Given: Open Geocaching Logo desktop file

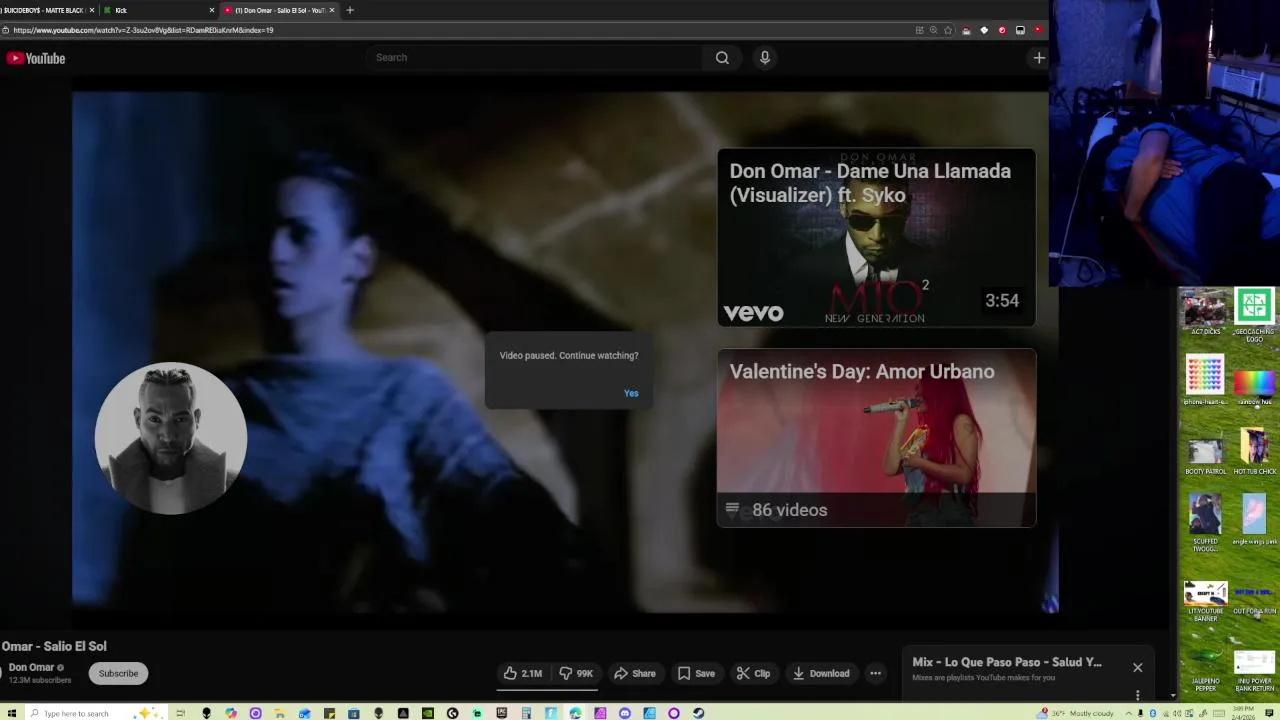Looking at the screenshot, I should point(1254,315).
